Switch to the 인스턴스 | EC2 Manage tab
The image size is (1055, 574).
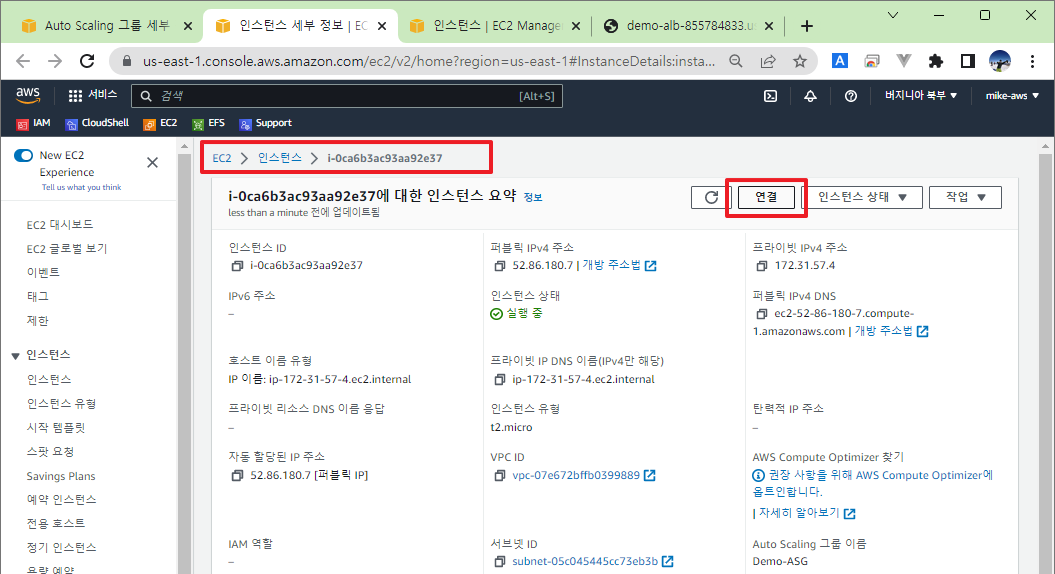pos(496,26)
